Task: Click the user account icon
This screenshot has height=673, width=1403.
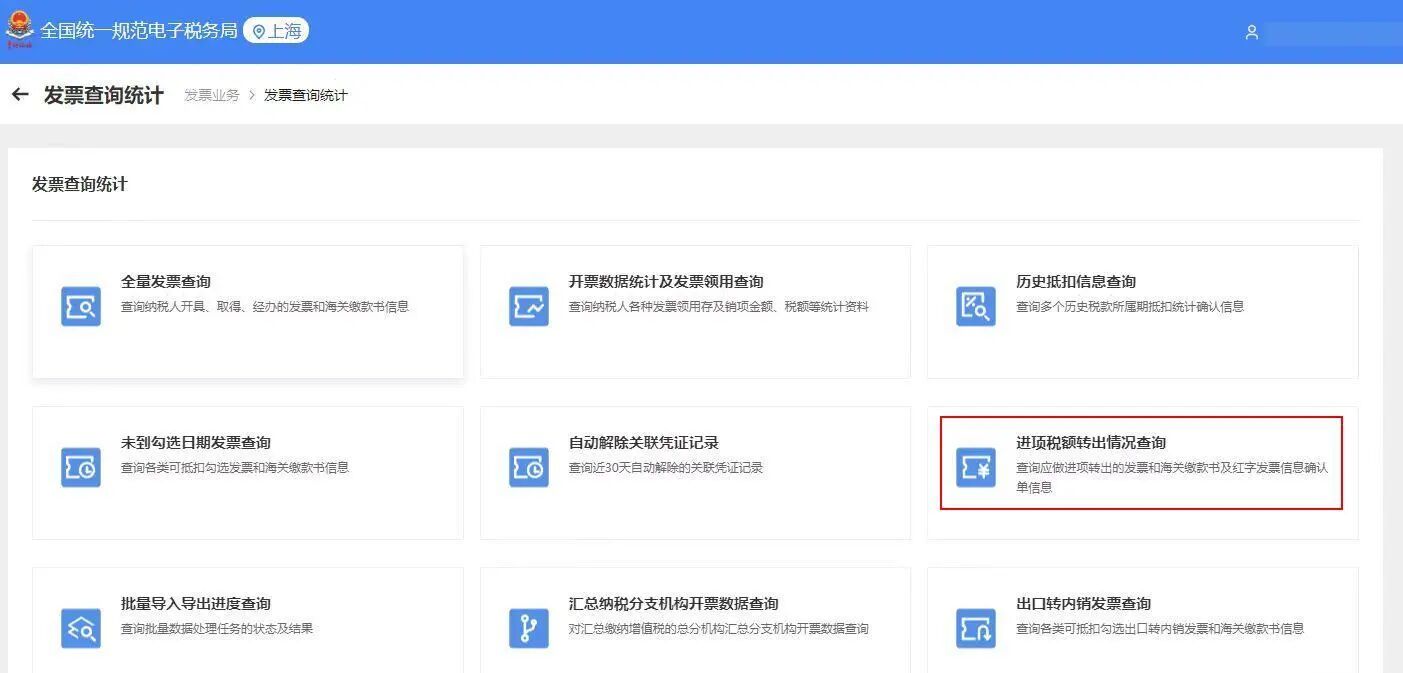Action: [x=1251, y=32]
